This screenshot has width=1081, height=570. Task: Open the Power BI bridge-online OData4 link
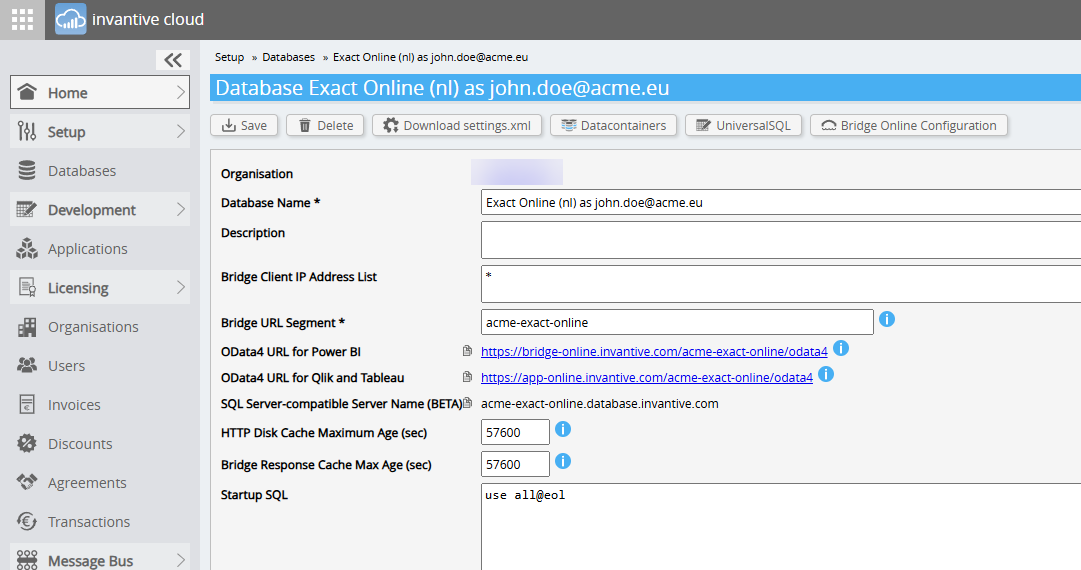coord(654,352)
